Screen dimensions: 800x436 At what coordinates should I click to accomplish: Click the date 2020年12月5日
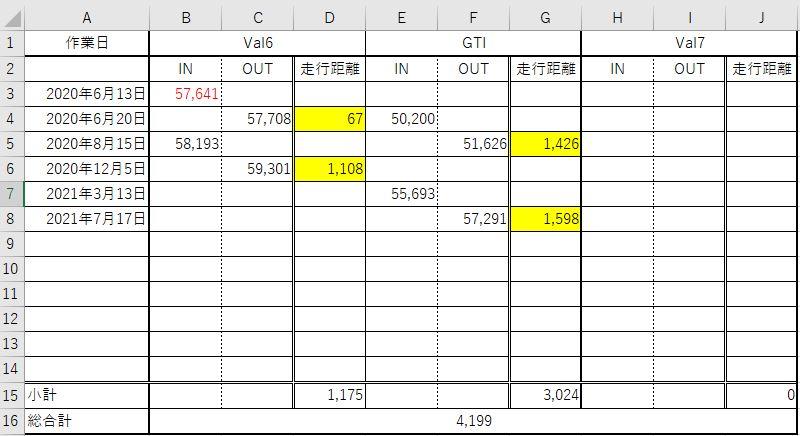click(87, 169)
